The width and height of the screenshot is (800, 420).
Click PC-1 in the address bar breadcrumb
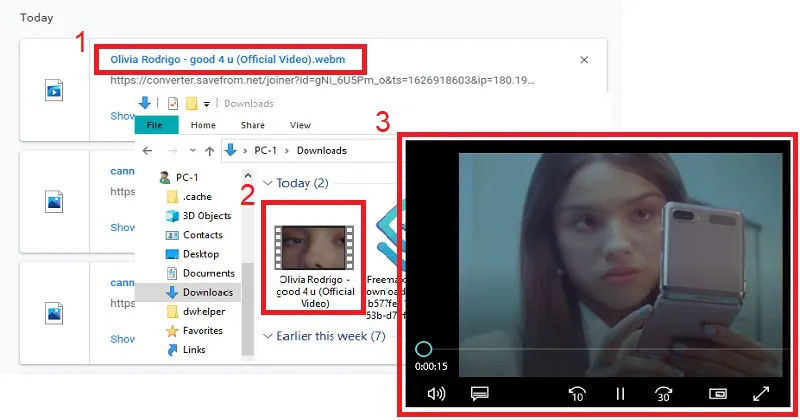click(265, 151)
